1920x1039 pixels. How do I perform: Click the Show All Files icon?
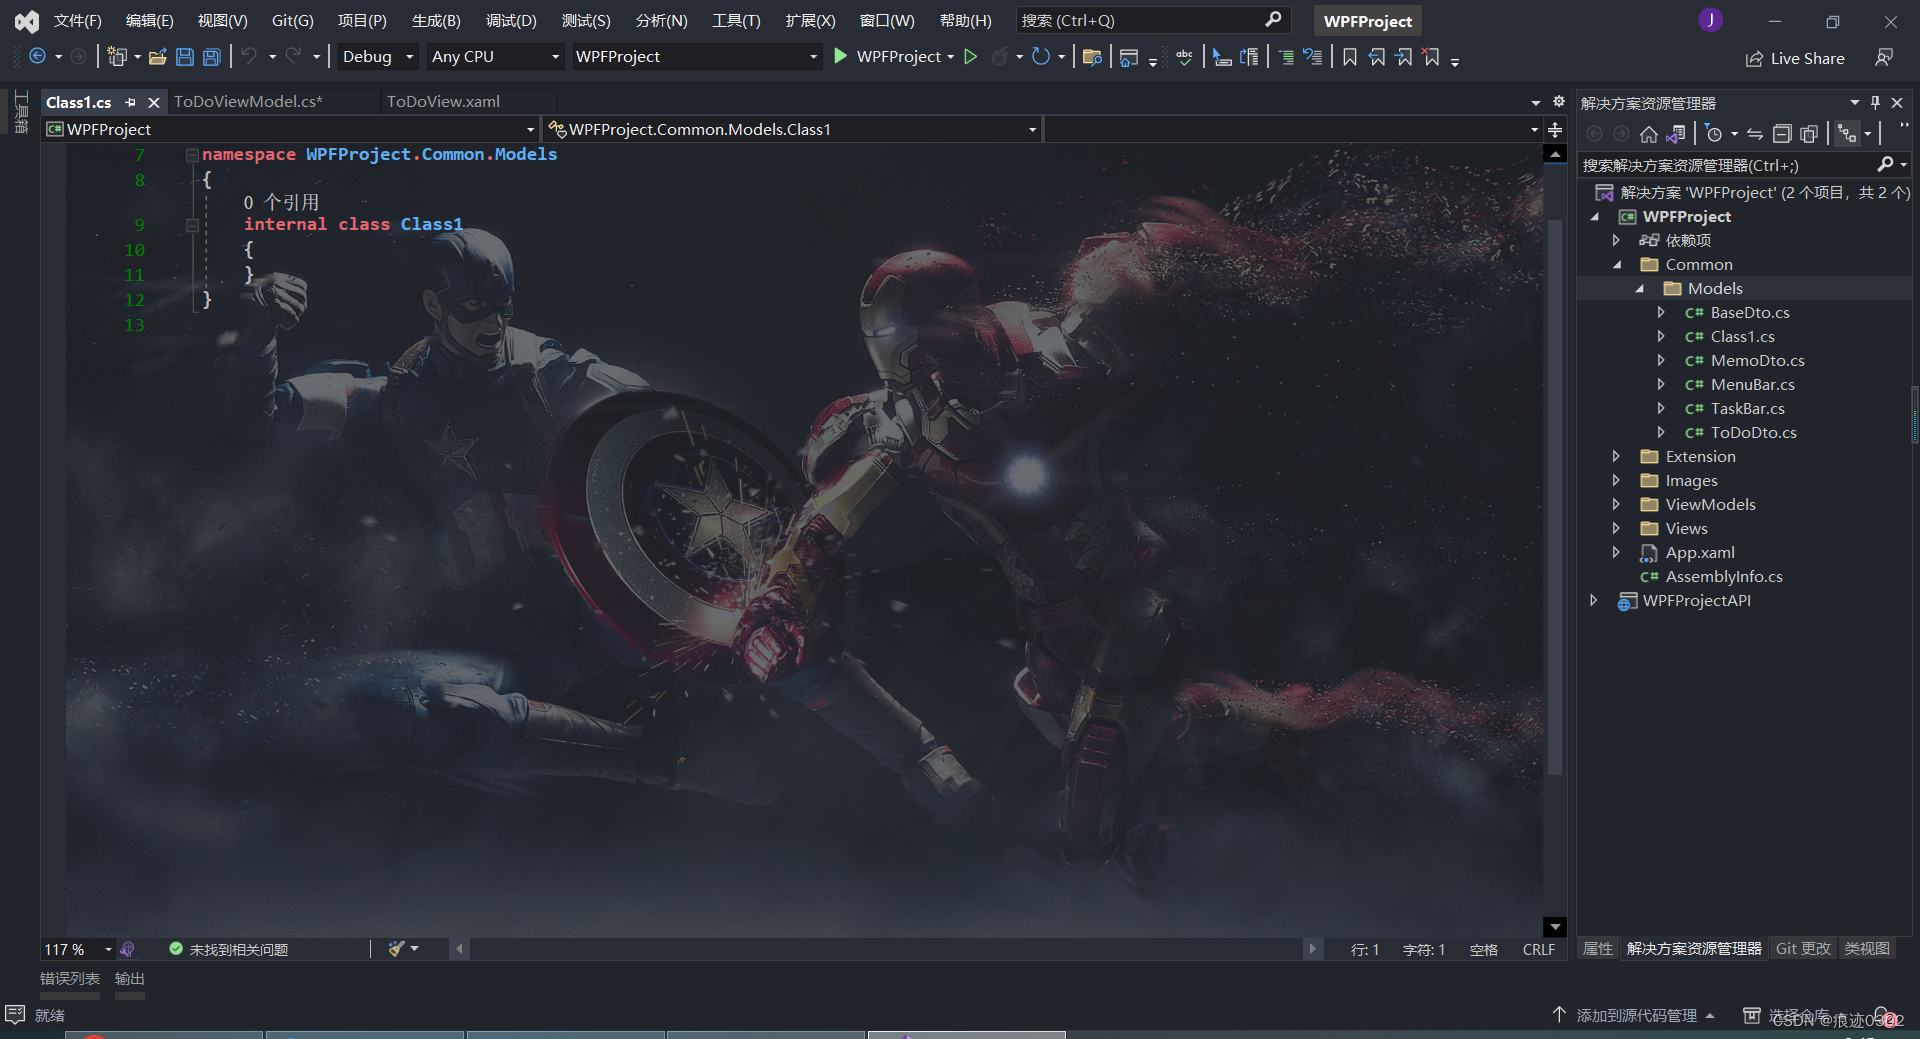pos(1809,134)
